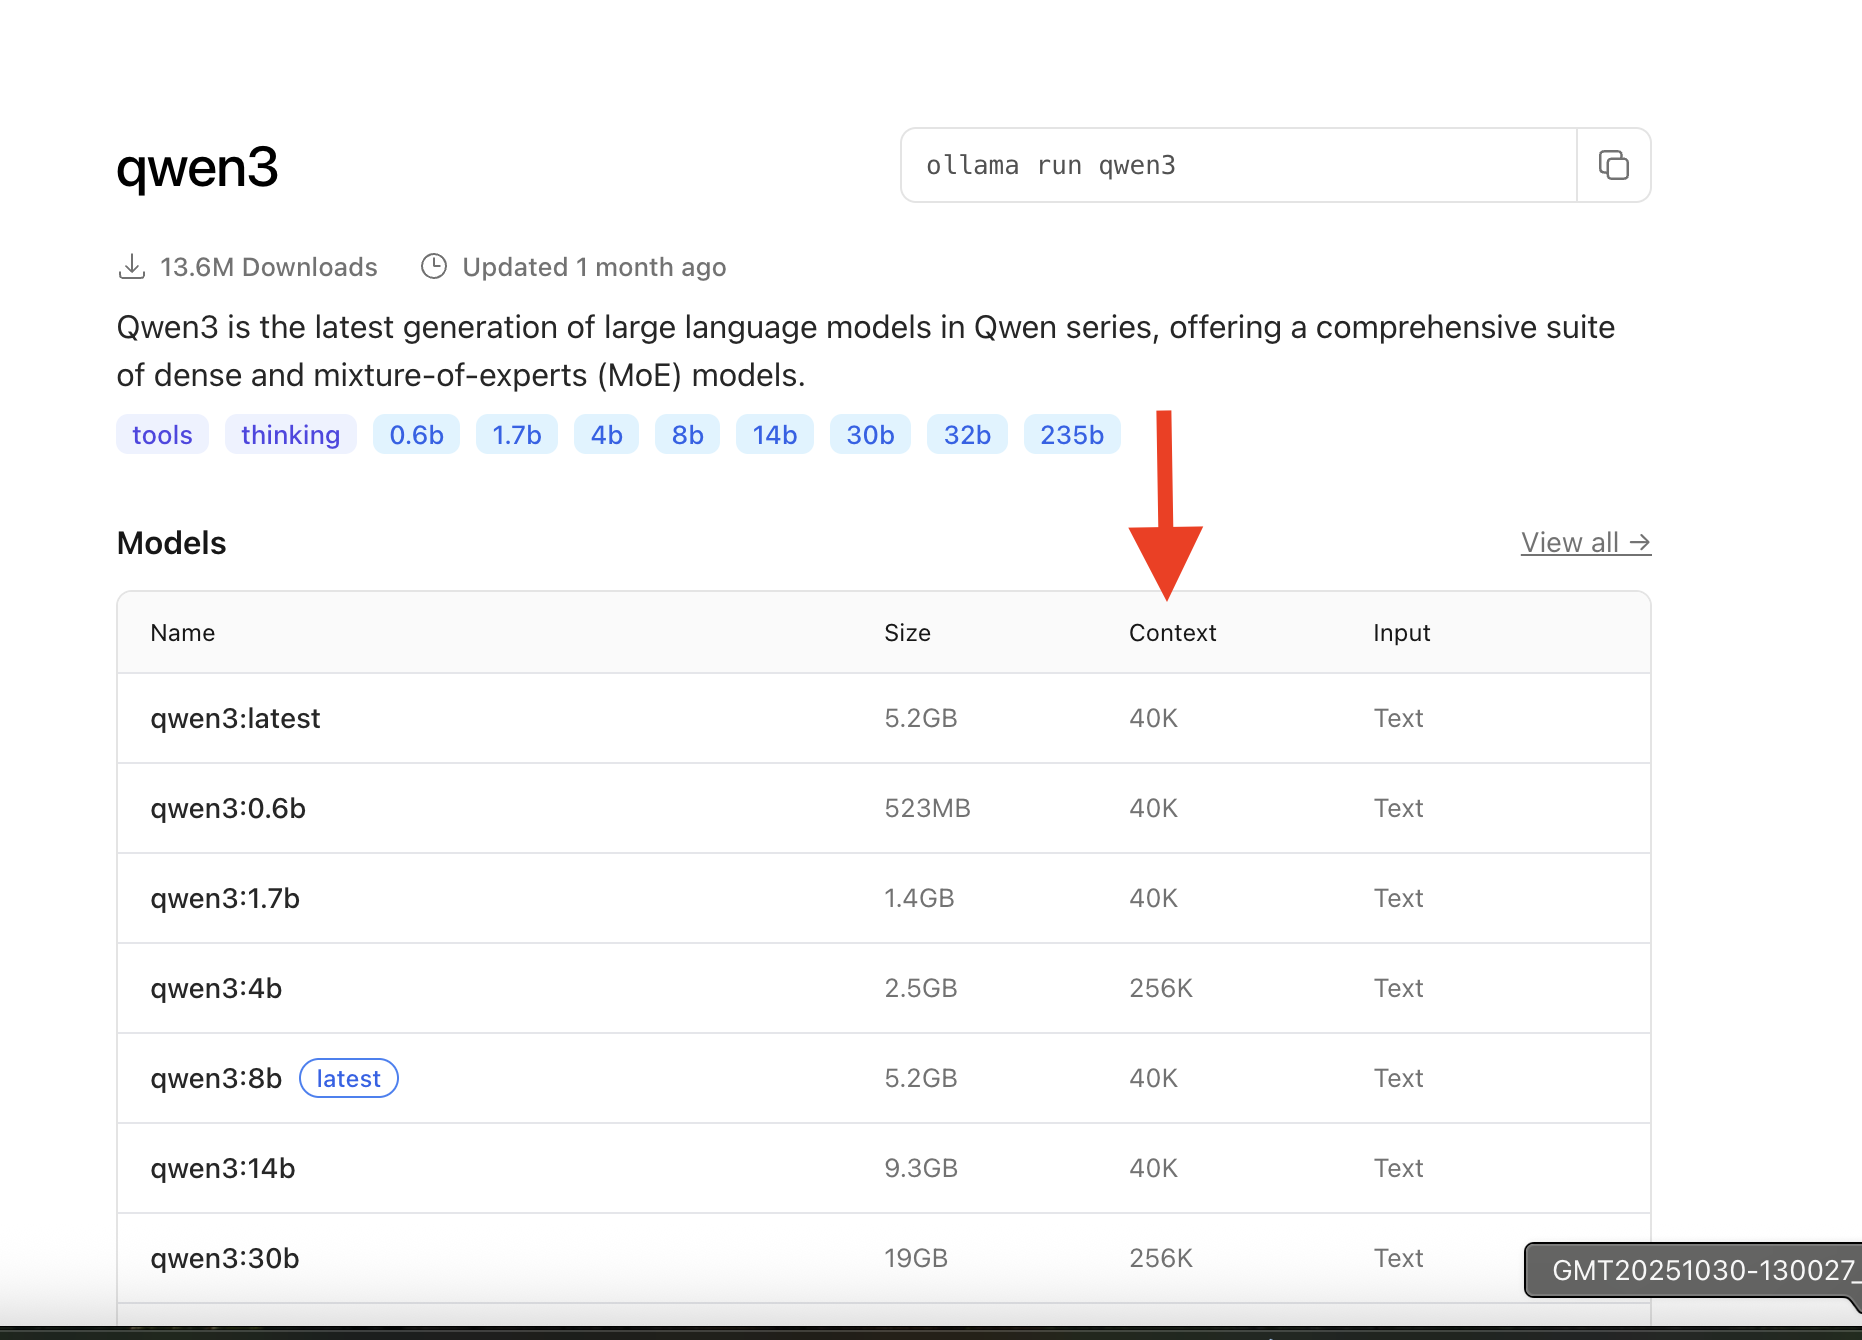Choose the 1.7b size tag

coord(516,435)
